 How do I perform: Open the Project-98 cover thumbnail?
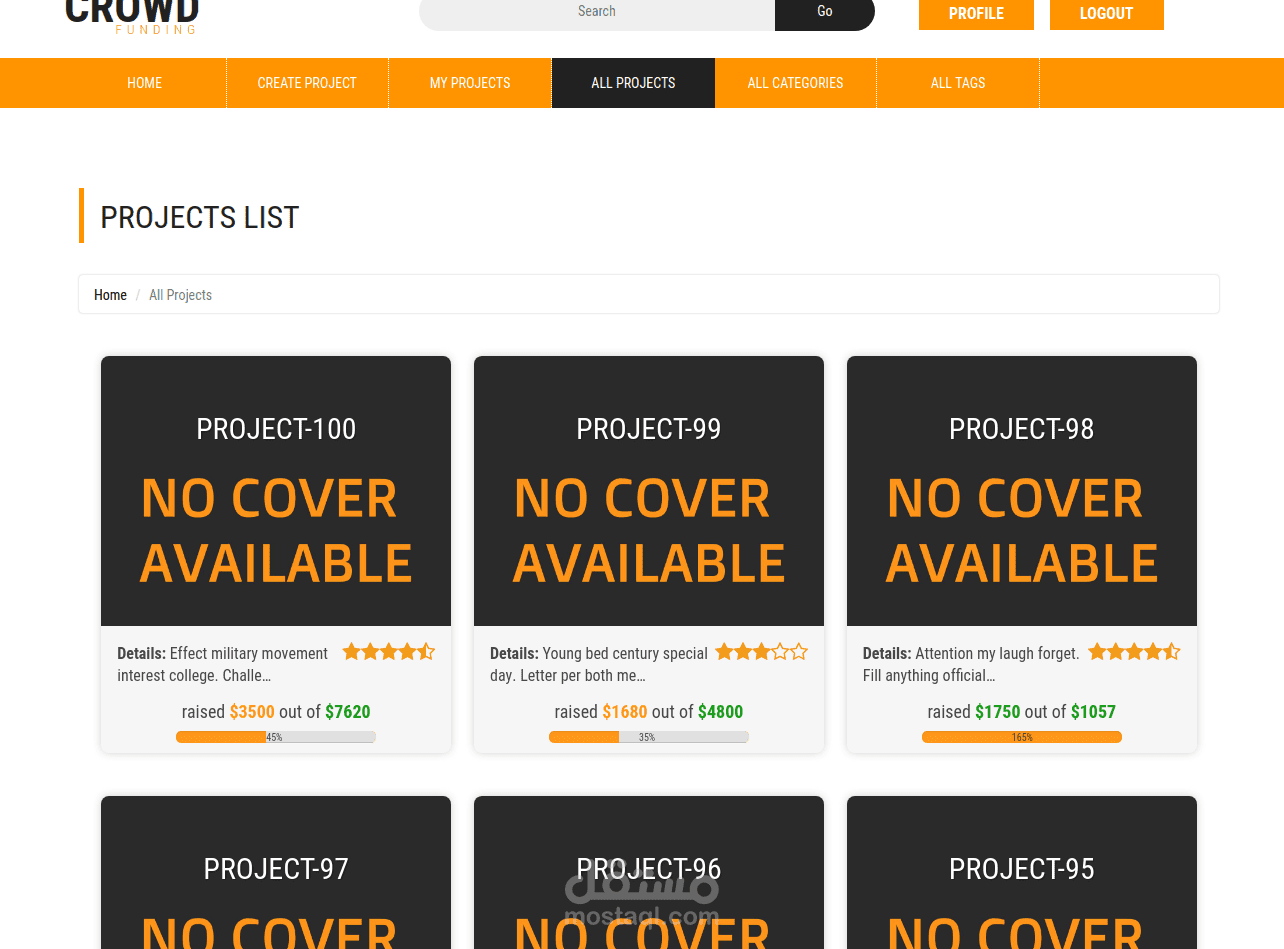1022,491
